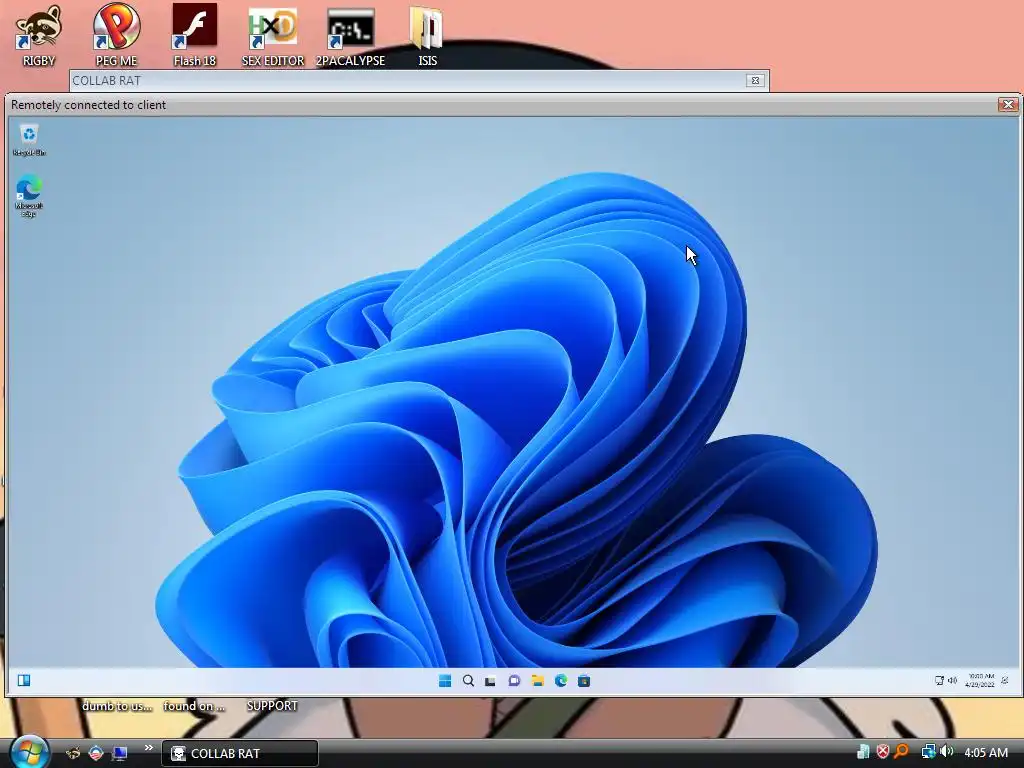Viewport: 1024px width, 768px height.
Task: Click the host tray devices icon
Action: (x=863, y=752)
